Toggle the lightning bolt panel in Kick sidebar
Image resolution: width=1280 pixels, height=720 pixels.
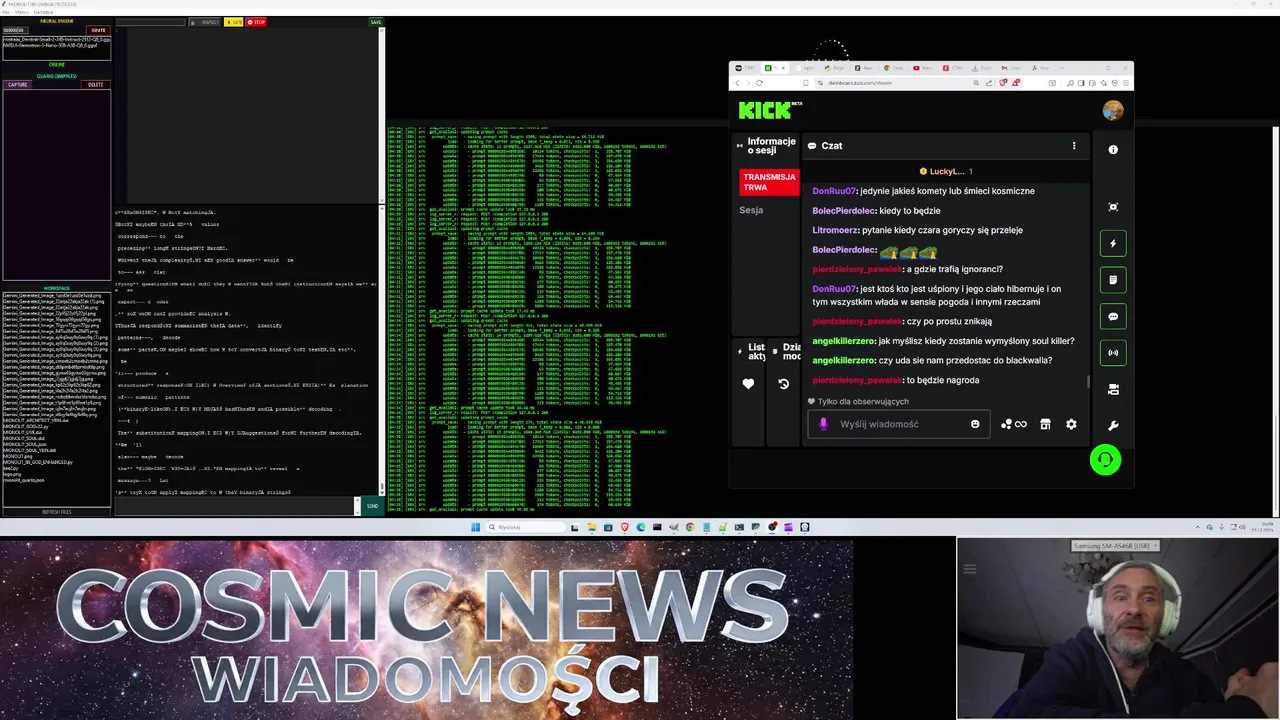1113,244
